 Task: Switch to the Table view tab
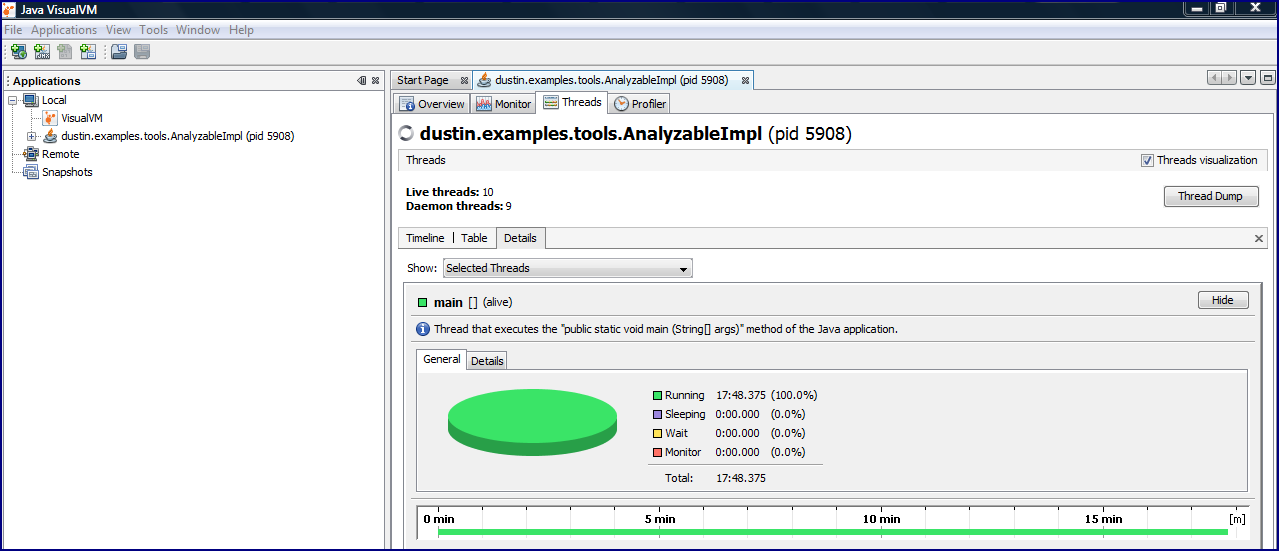tap(474, 238)
